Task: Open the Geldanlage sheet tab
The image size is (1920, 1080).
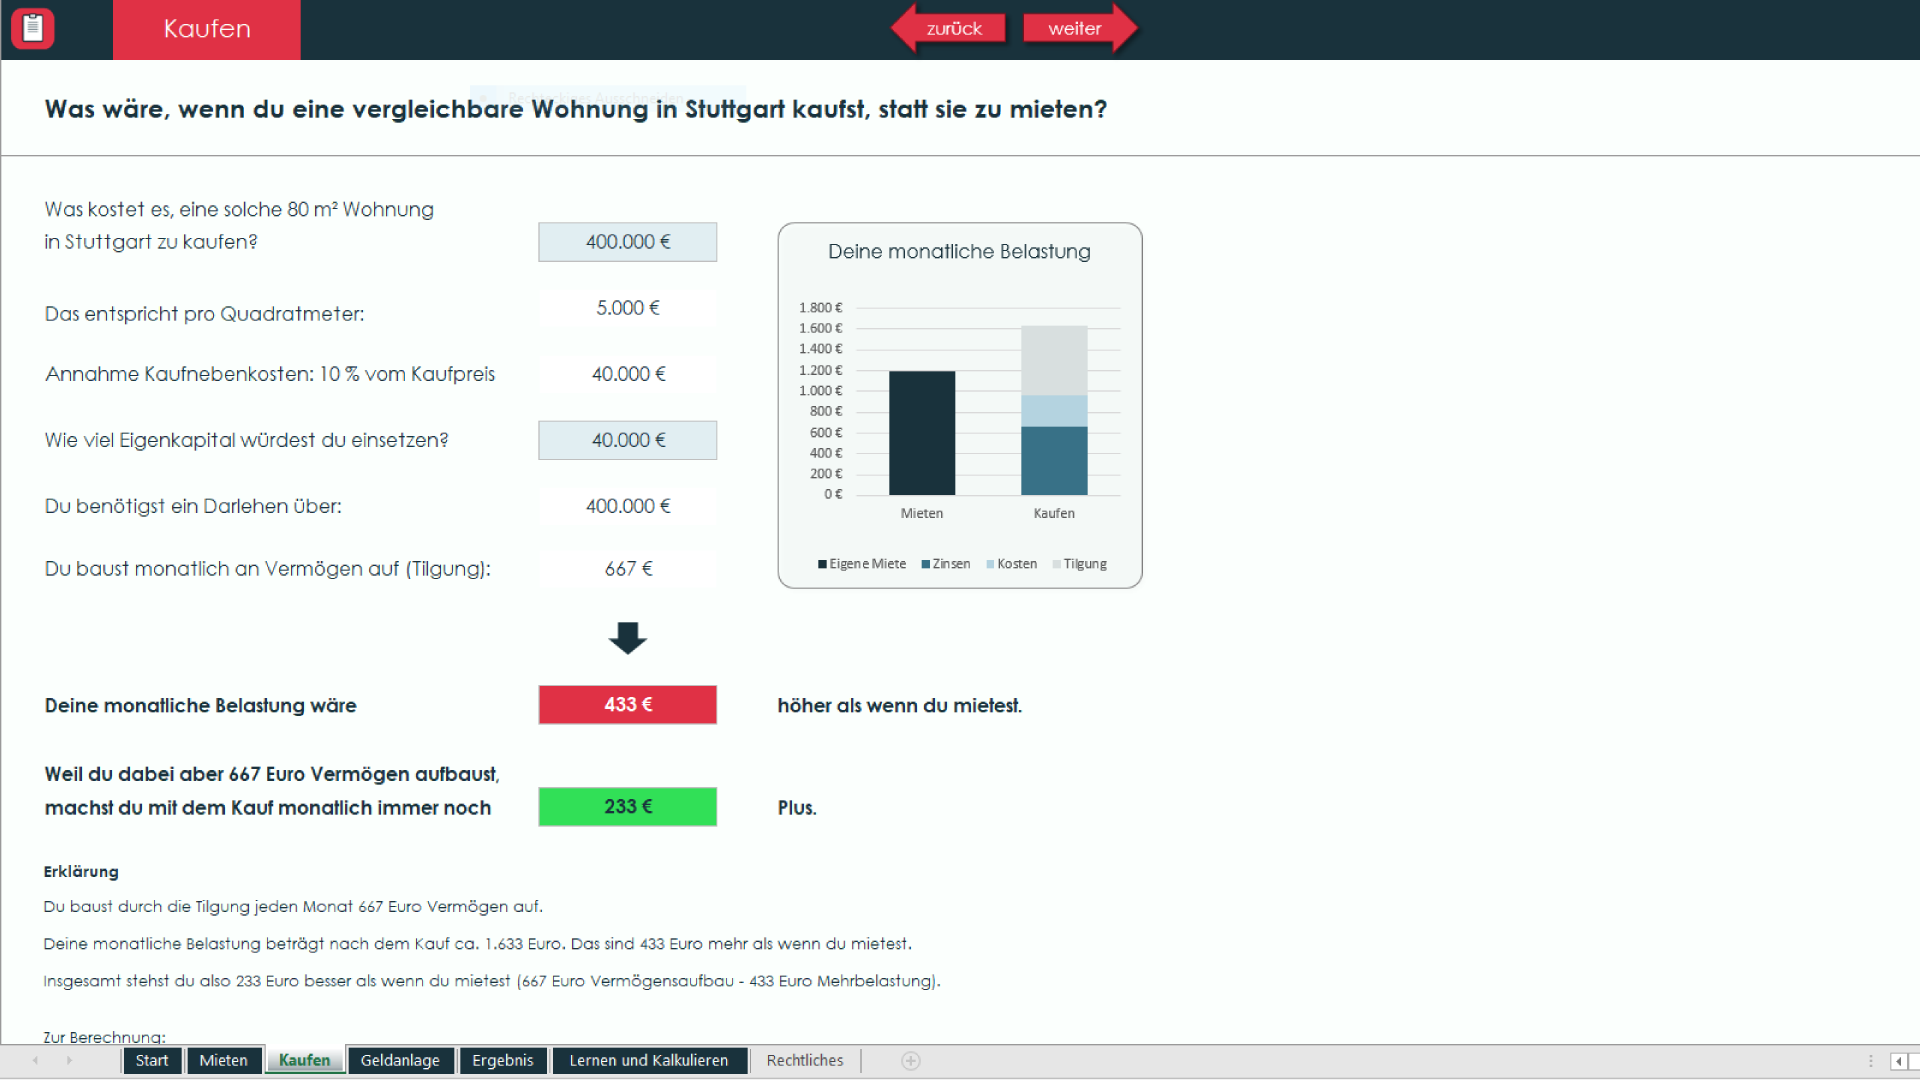Action: tap(400, 1061)
